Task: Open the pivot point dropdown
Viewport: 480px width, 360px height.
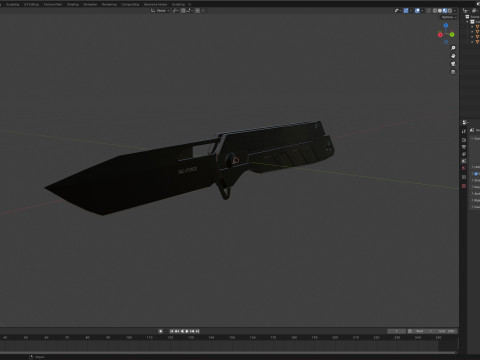Action: click(x=175, y=11)
